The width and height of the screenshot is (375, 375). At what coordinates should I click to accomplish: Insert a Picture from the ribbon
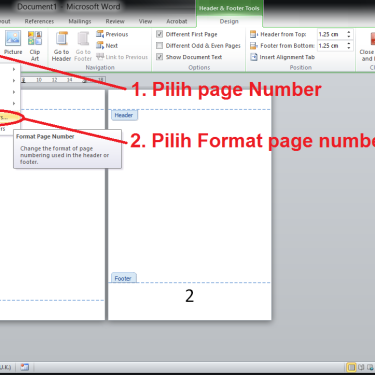pyautogui.click(x=13, y=43)
